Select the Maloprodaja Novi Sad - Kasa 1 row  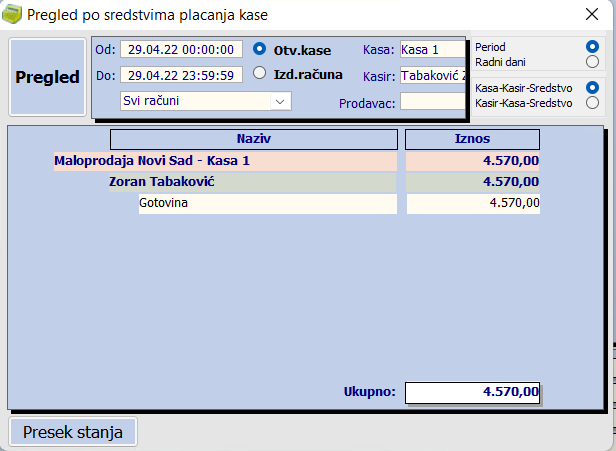pos(226,161)
